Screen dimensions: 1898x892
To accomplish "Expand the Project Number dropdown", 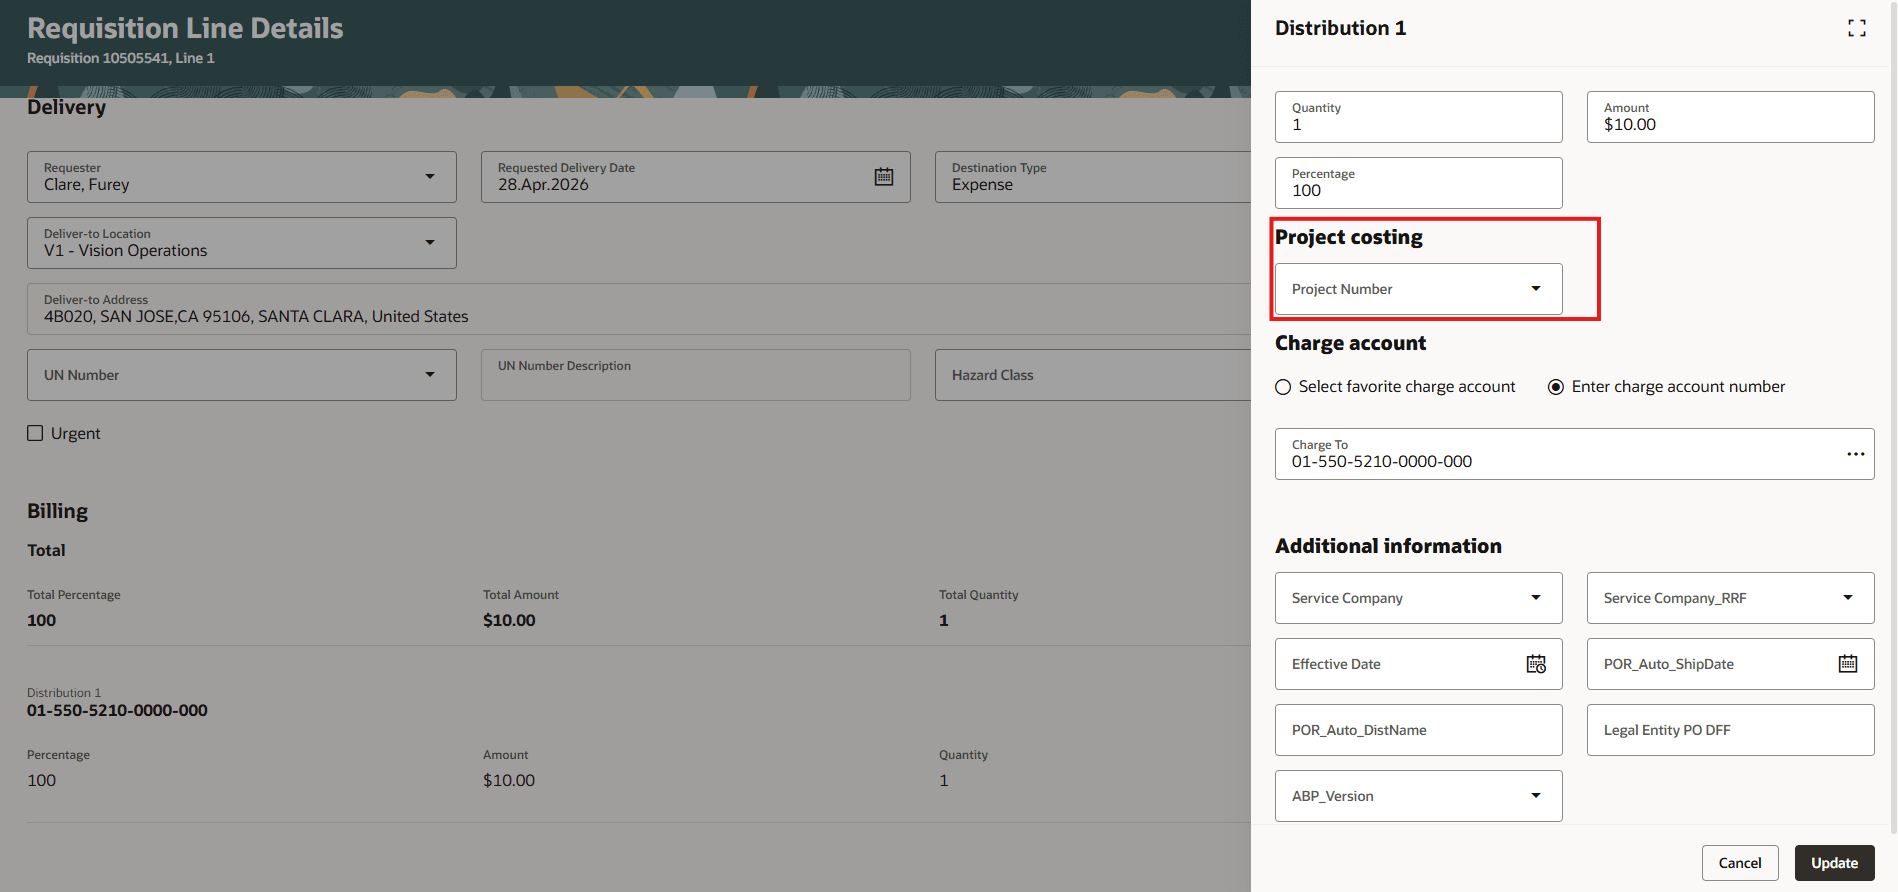I will [1536, 289].
